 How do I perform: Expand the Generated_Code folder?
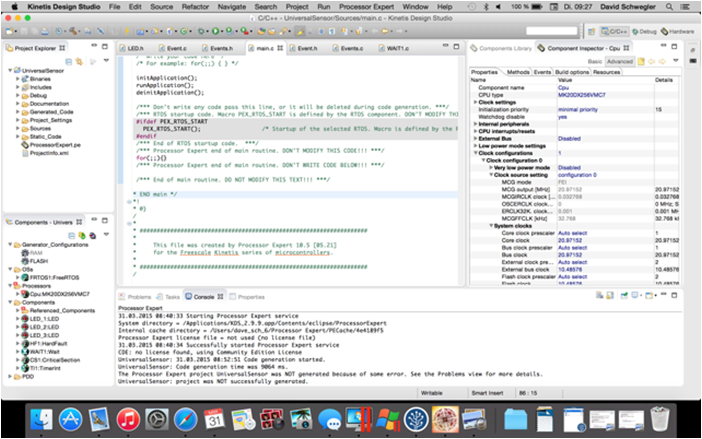[x=18, y=112]
